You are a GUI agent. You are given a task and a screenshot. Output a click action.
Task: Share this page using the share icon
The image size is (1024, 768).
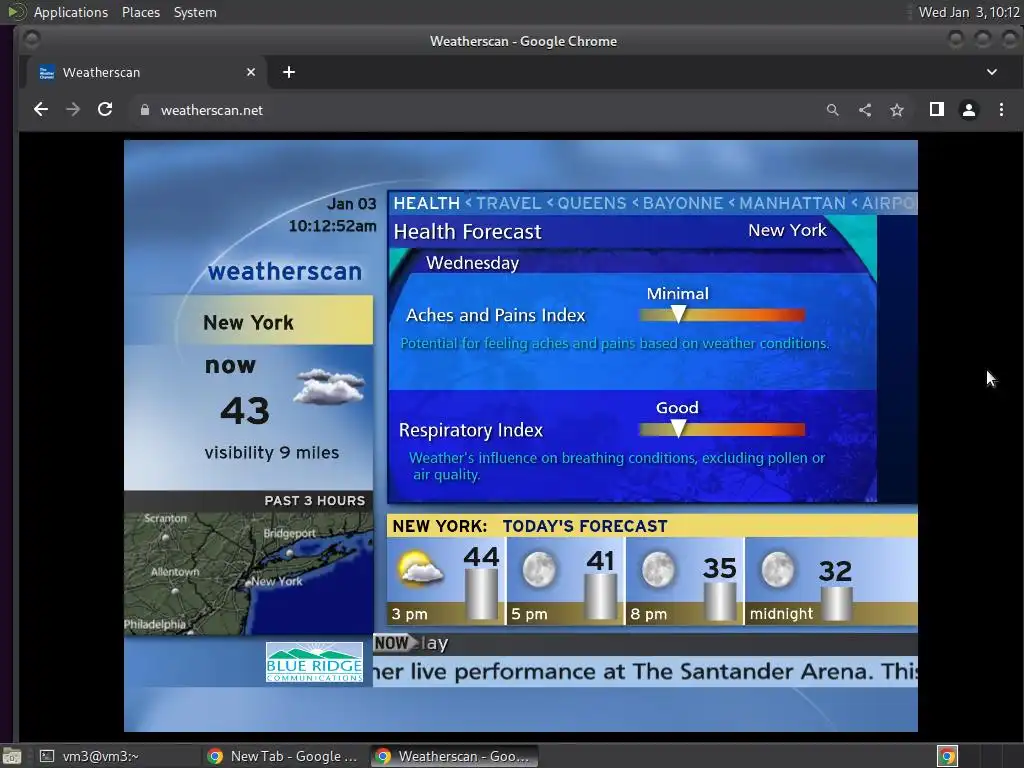pyautogui.click(x=865, y=110)
